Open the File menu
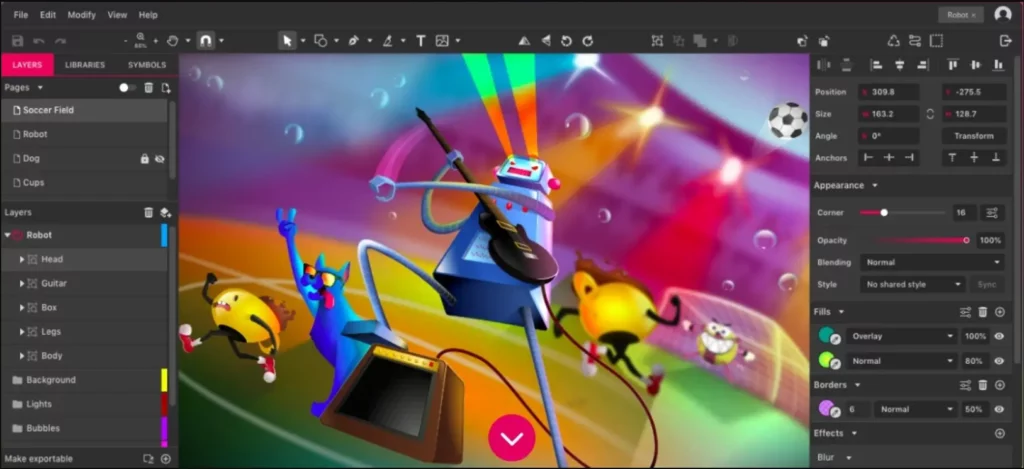1024x469 pixels. (x=21, y=14)
